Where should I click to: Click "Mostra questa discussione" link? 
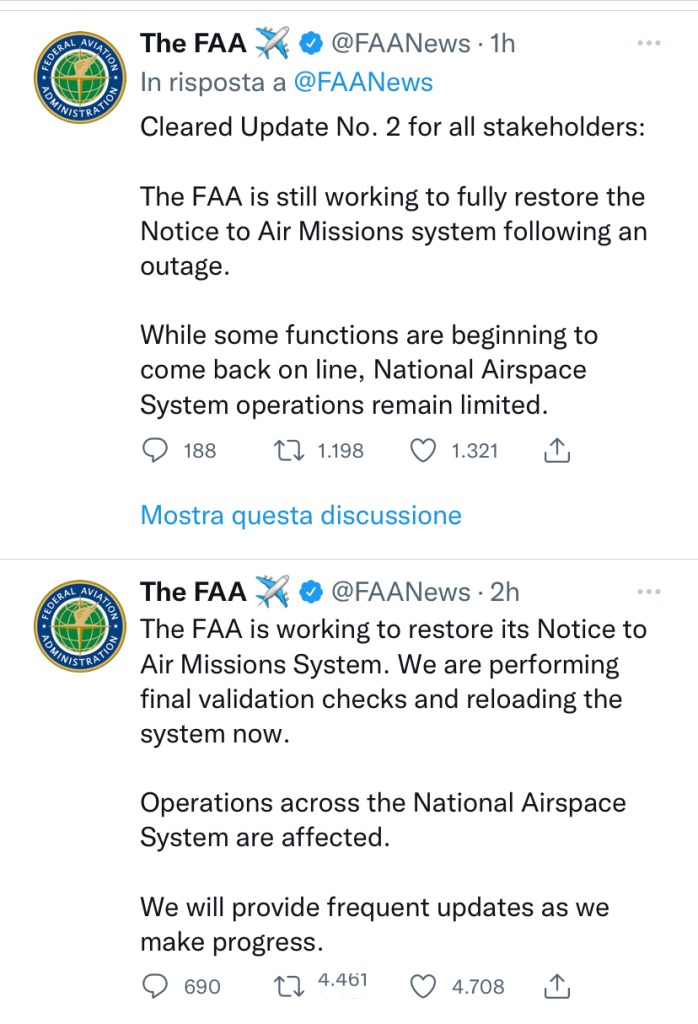tap(301, 515)
